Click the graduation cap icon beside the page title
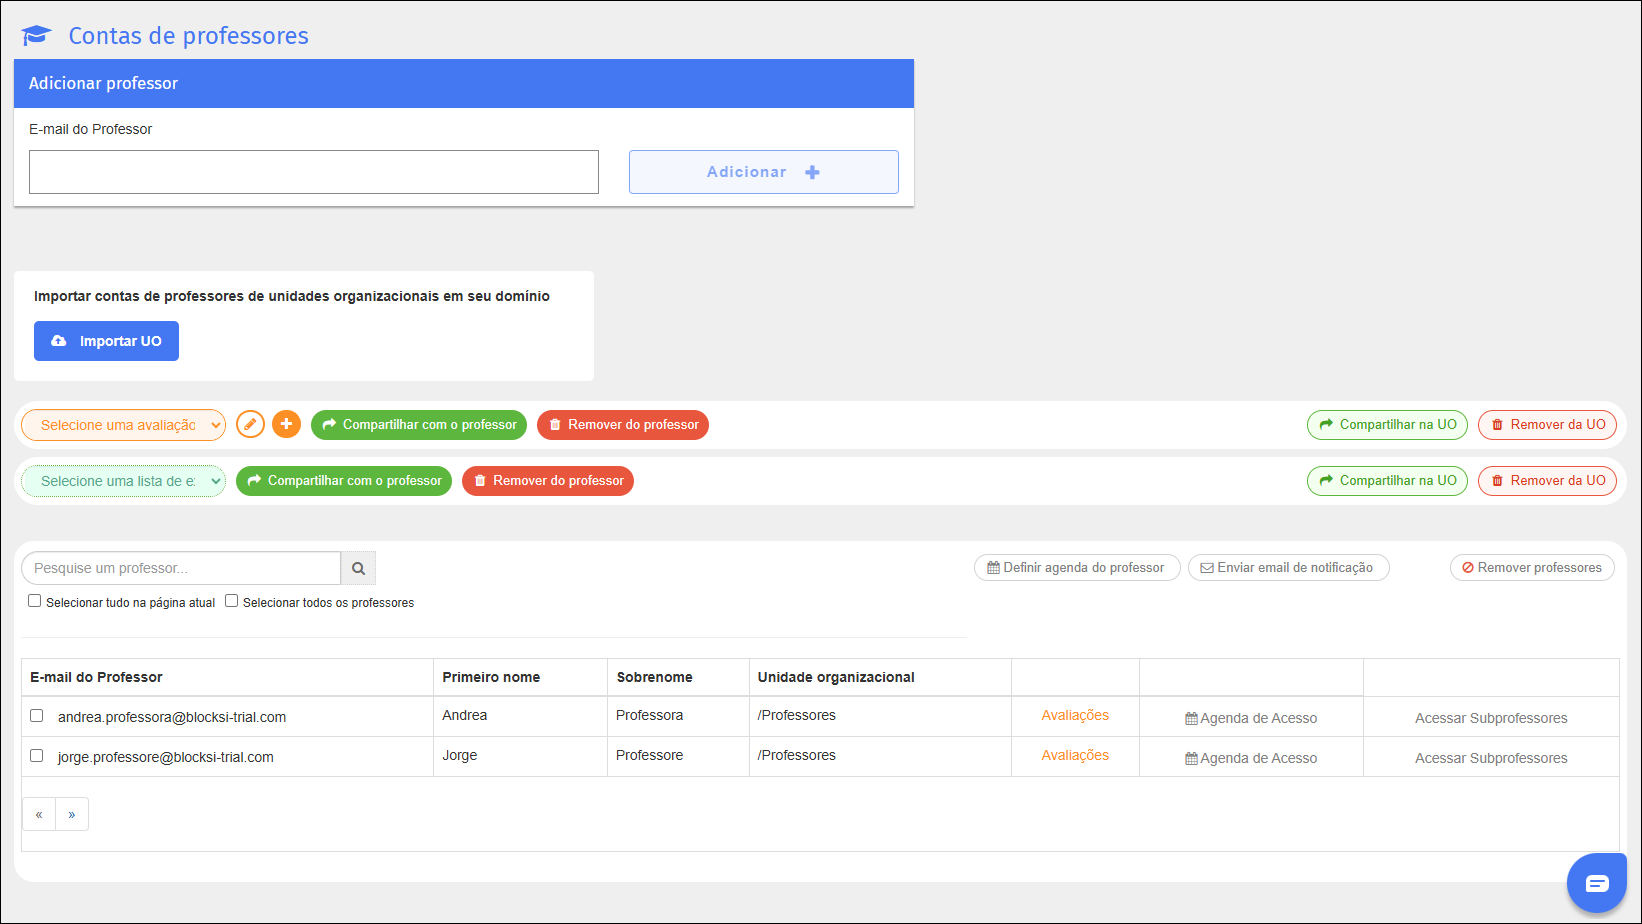Viewport: 1642px width, 924px height. (x=36, y=36)
